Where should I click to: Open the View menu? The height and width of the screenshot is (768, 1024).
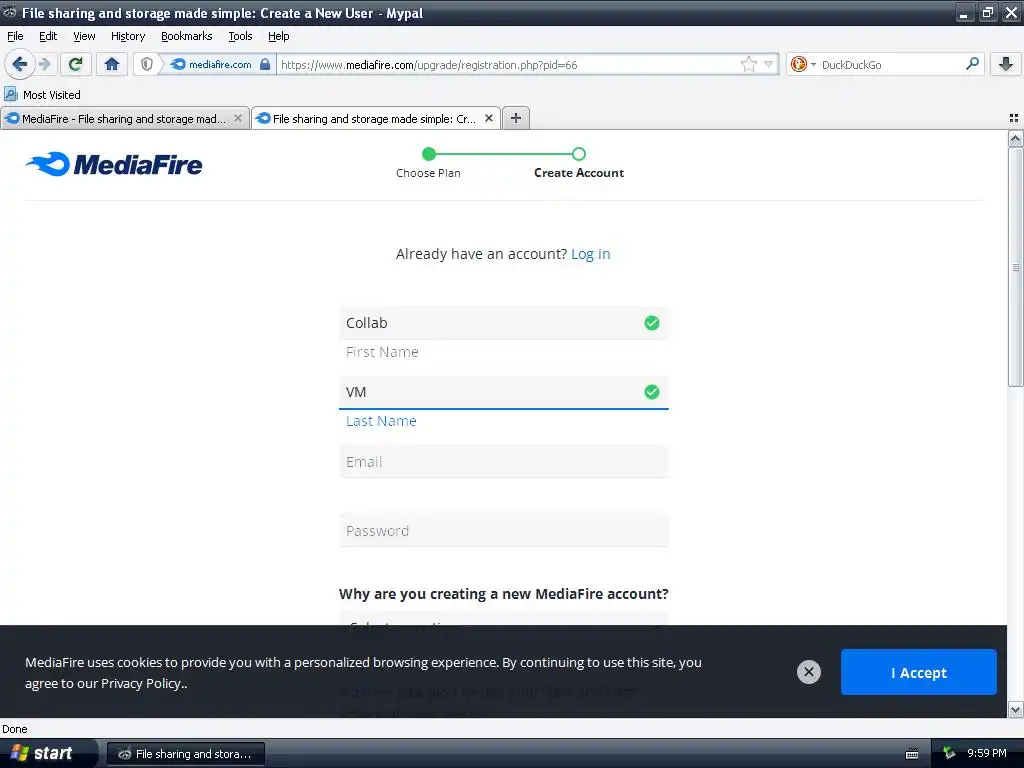84,36
